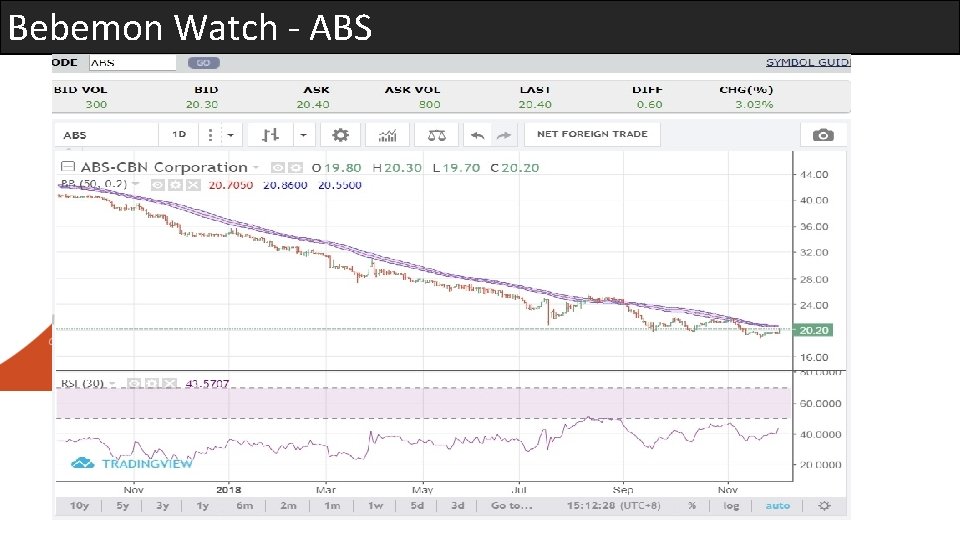Toggle log scale

pos(731,506)
